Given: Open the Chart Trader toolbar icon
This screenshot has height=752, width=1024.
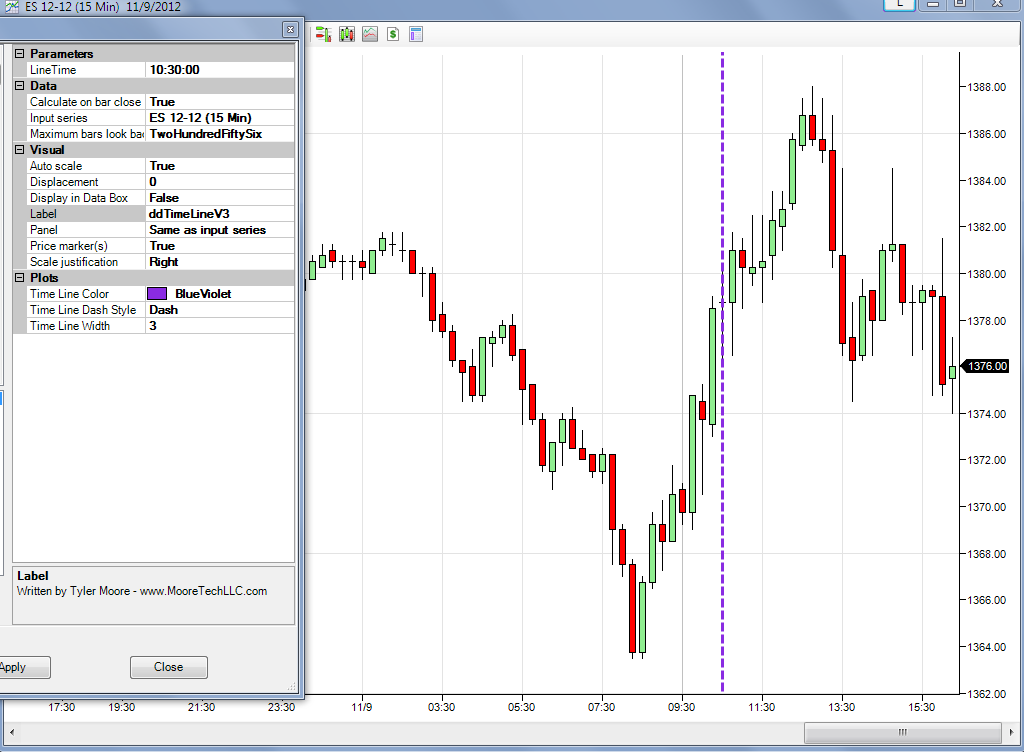Looking at the screenshot, I should click(x=323, y=34).
